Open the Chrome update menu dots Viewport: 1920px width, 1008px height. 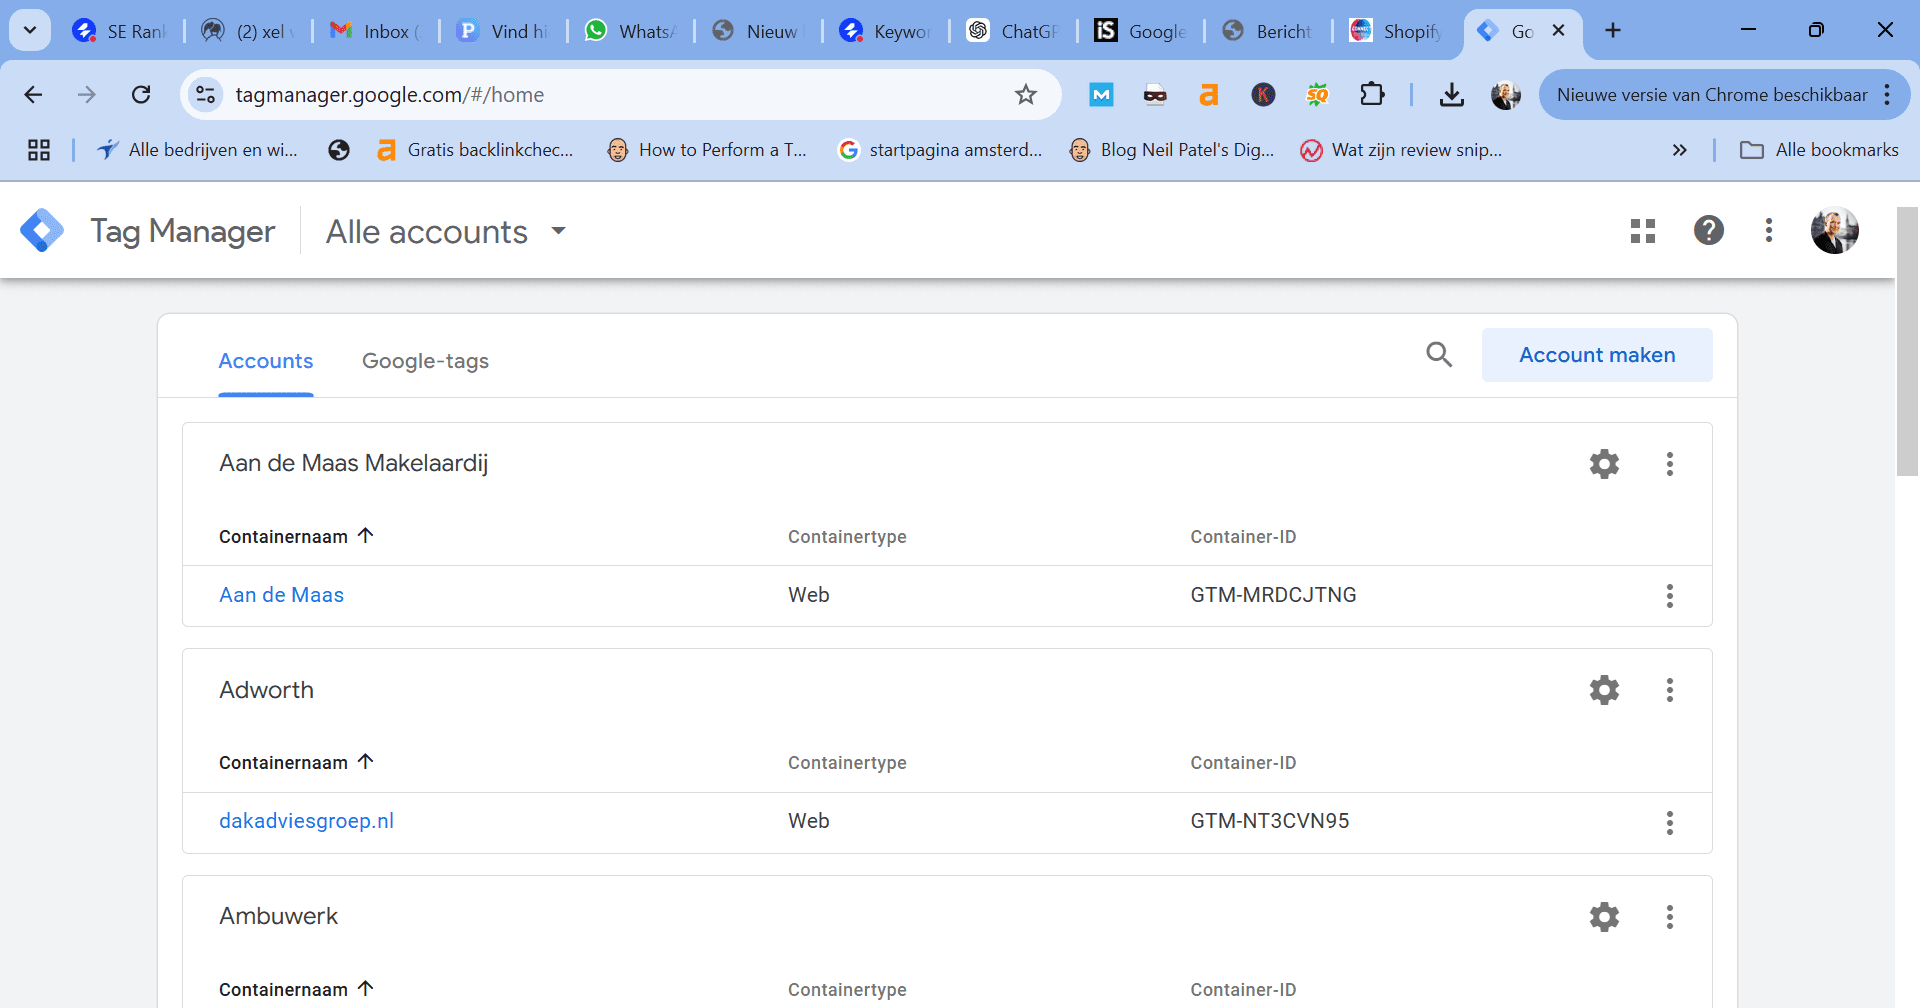point(1887,95)
